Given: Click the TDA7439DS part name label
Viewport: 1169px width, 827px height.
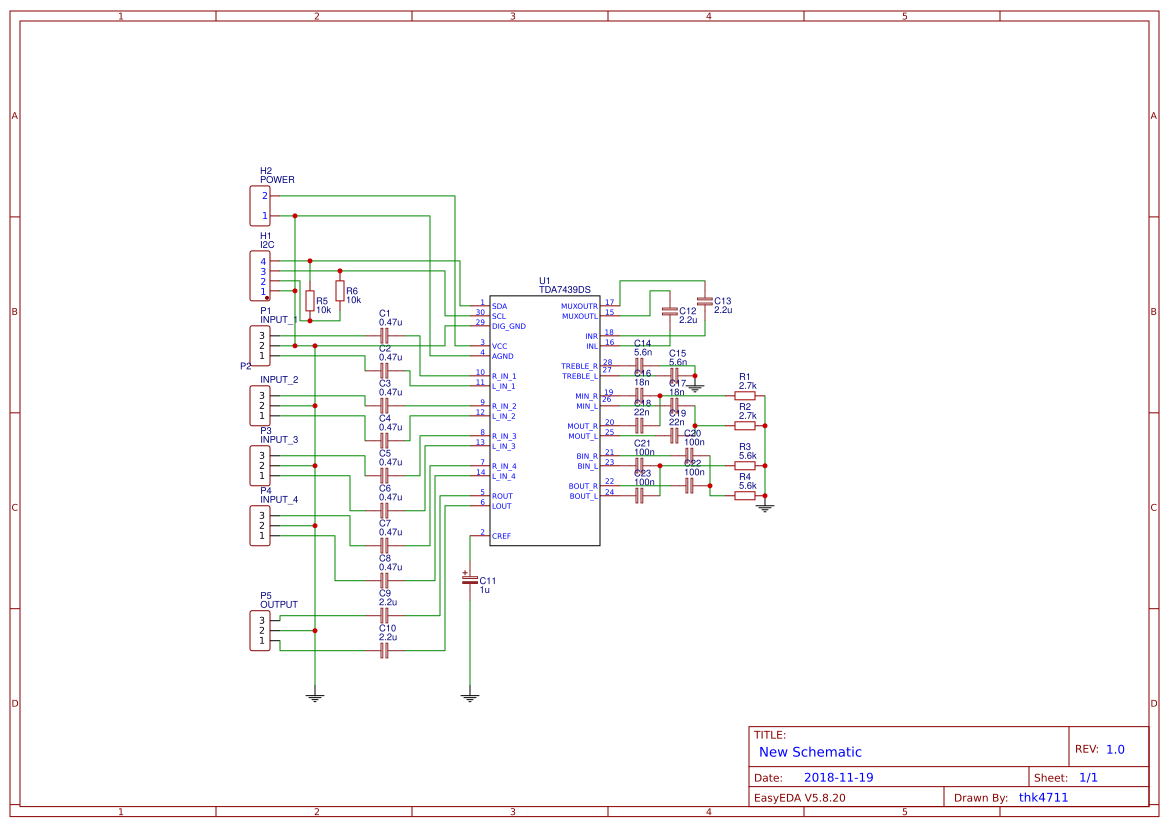Looking at the screenshot, I should tap(564, 290).
